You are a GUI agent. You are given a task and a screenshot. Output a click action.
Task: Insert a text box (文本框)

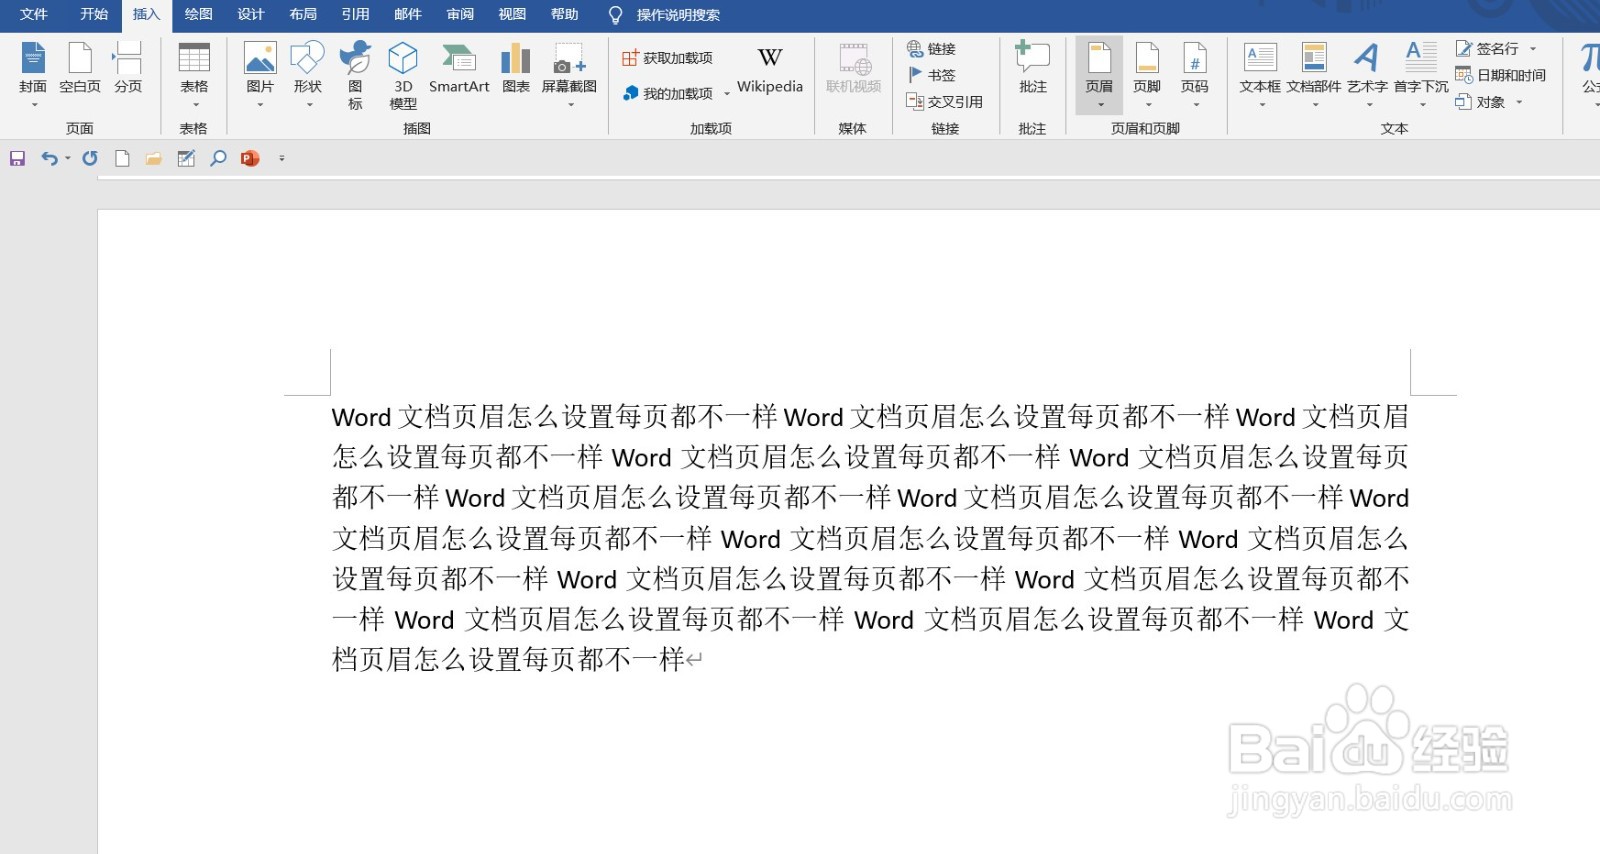[x=1260, y=74]
